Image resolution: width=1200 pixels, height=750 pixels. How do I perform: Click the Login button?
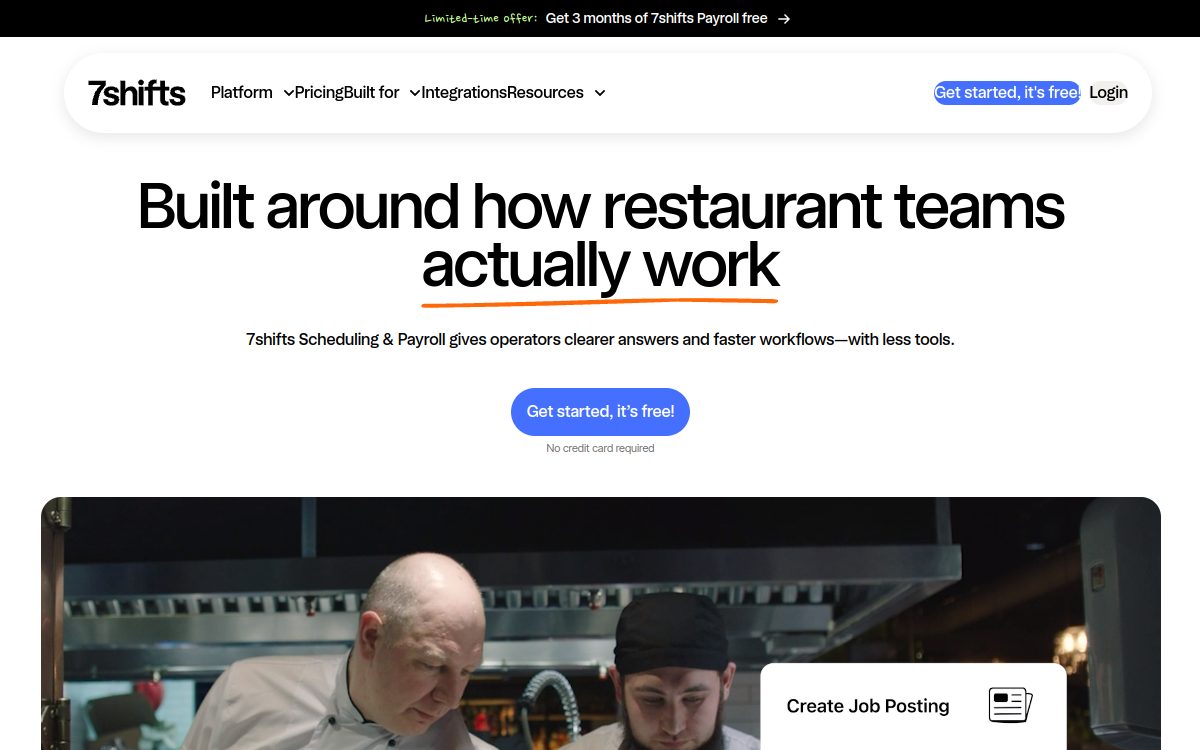[x=1108, y=93]
